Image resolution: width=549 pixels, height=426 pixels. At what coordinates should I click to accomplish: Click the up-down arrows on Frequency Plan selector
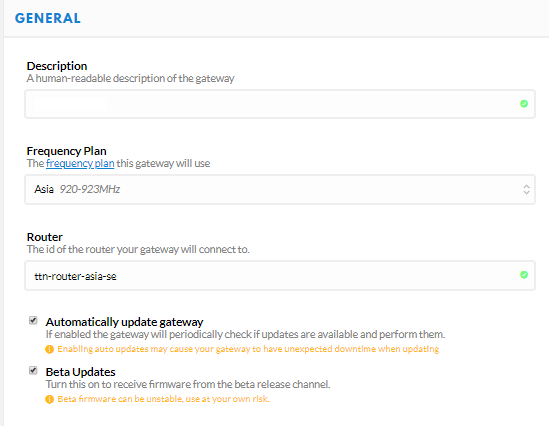[526, 189]
